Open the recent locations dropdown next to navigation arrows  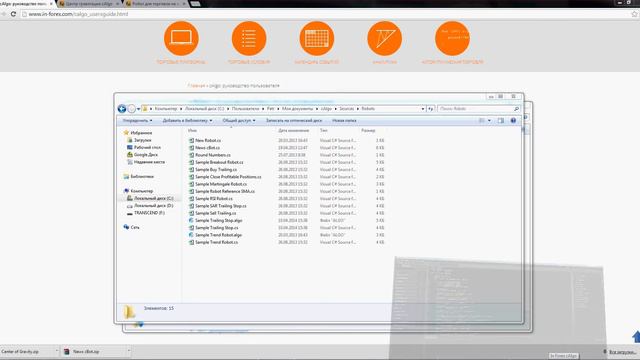[138, 109]
